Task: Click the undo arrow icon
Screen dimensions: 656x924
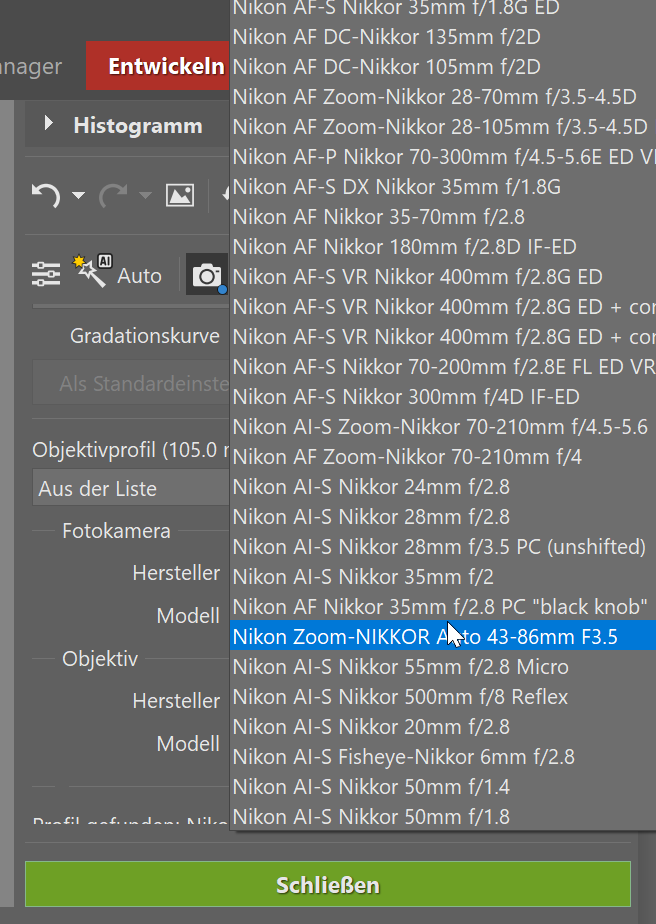Action: [45, 195]
